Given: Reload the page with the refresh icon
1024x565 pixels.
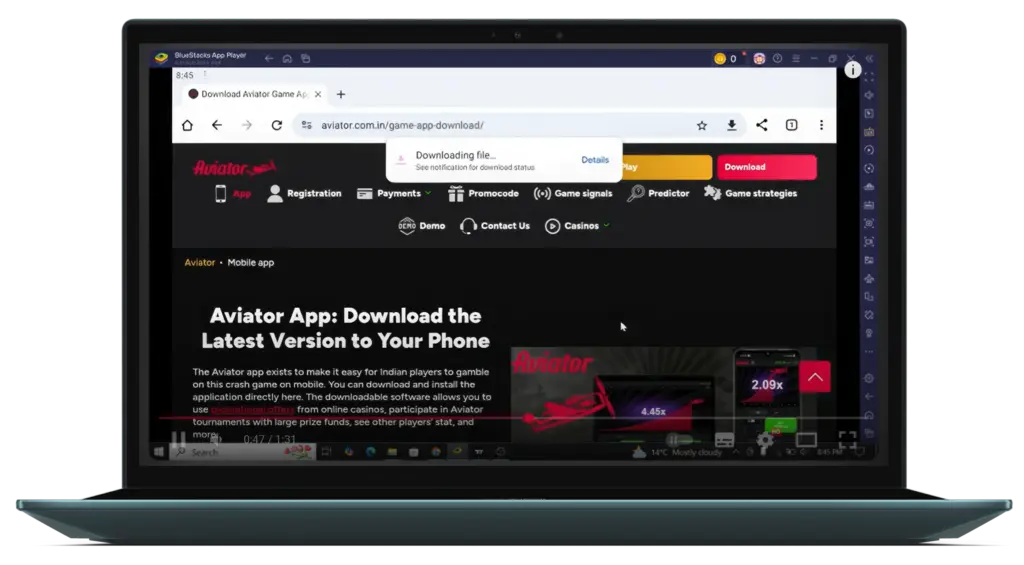Looking at the screenshot, I should pyautogui.click(x=276, y=125).
